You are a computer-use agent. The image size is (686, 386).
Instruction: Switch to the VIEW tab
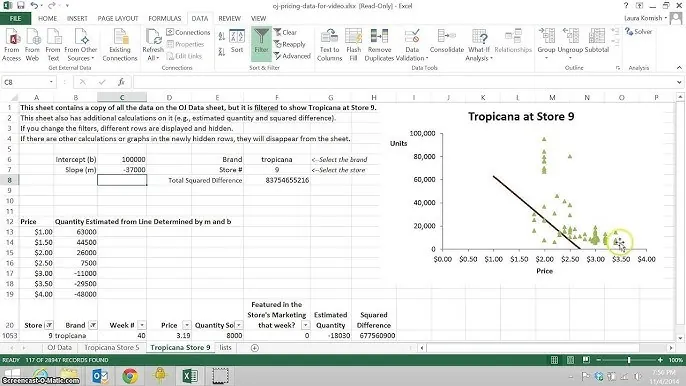click(x=258, y=18)
